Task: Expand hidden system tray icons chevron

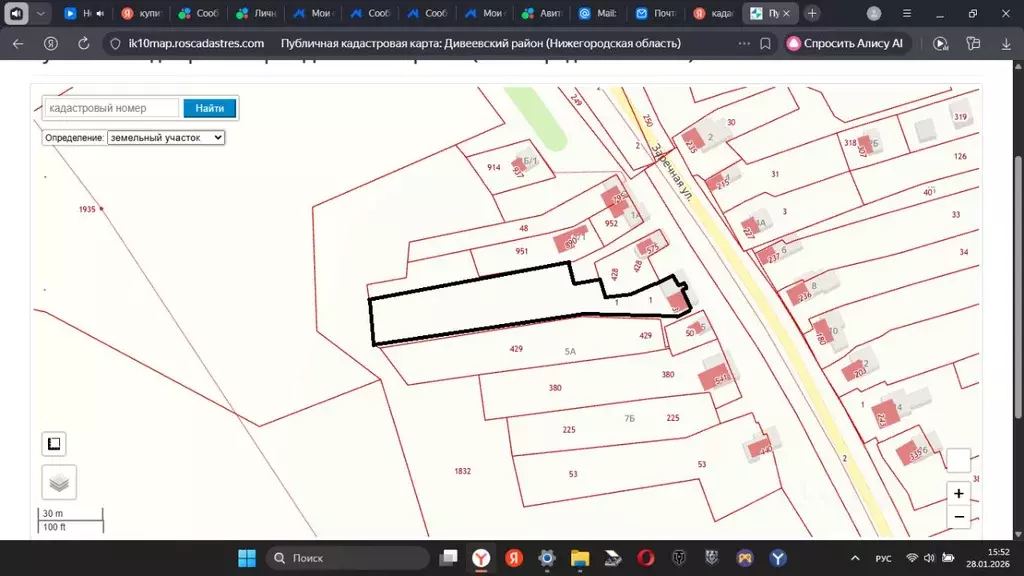Action: click(x=855, y=558)
